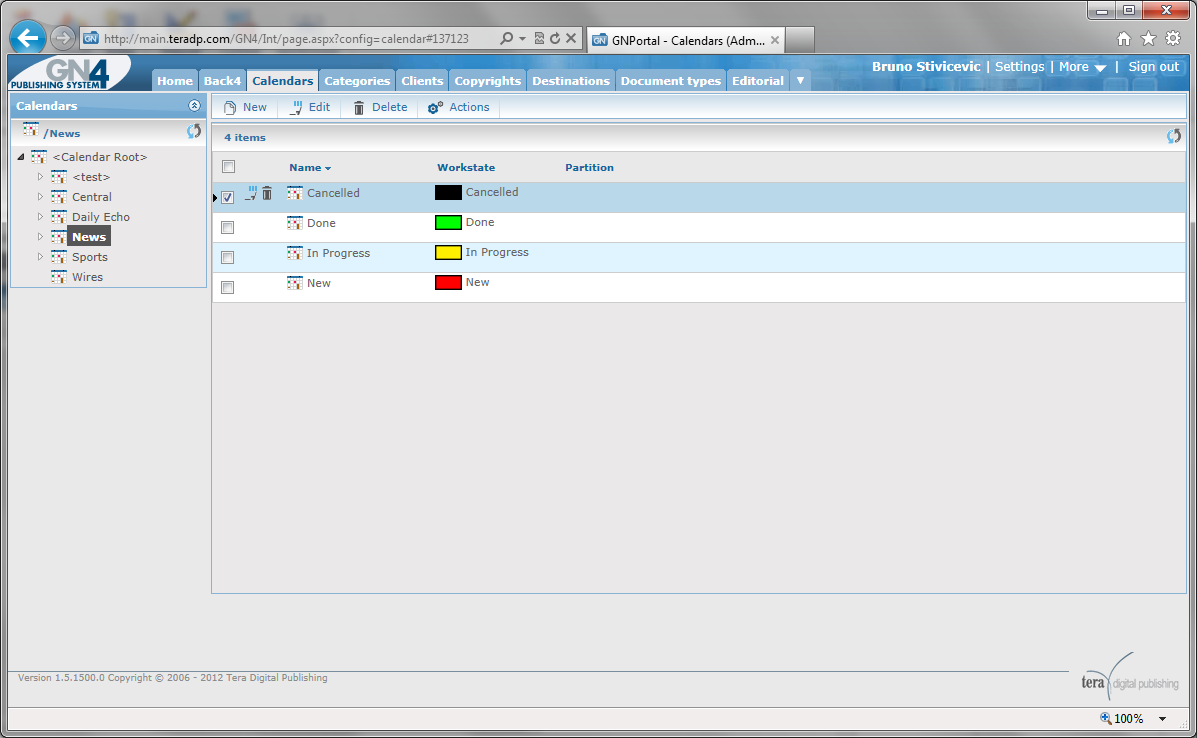Click the calendar icon beside In Progress name
The height and width of the screenshot is (738, 1197).
tap(295, 253)
